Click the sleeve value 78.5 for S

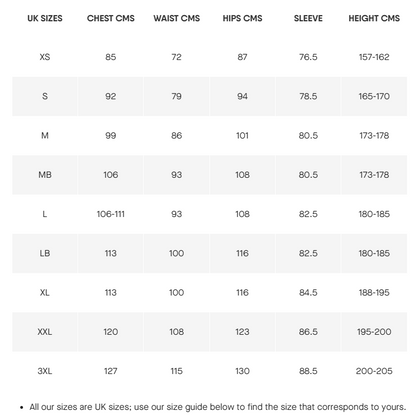coord(308,96)
